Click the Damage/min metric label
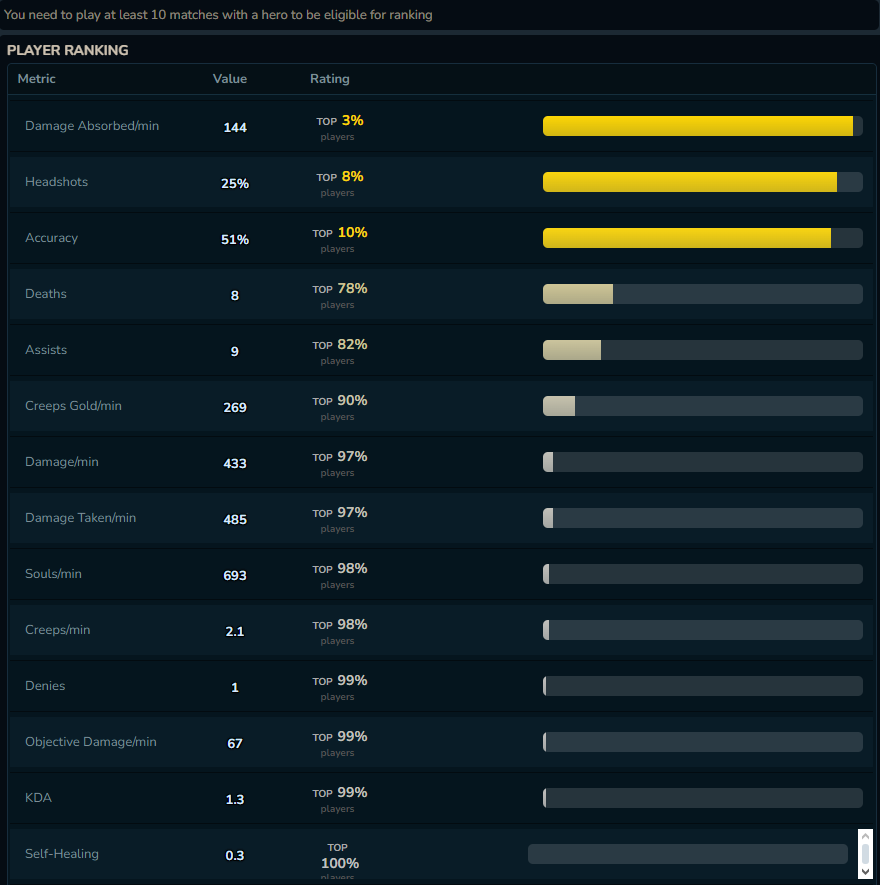This screenshot has width=880, height=885. point(63,462)
